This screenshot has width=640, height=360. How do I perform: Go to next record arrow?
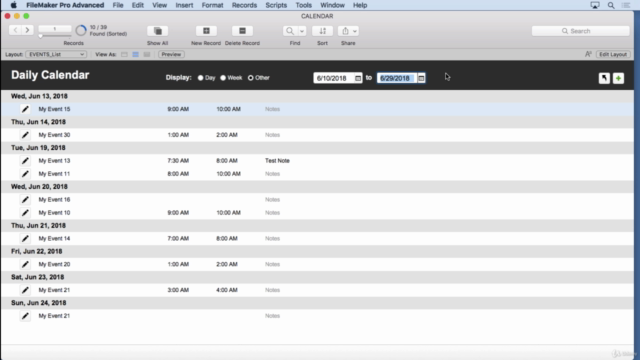[x=27, y=30]
